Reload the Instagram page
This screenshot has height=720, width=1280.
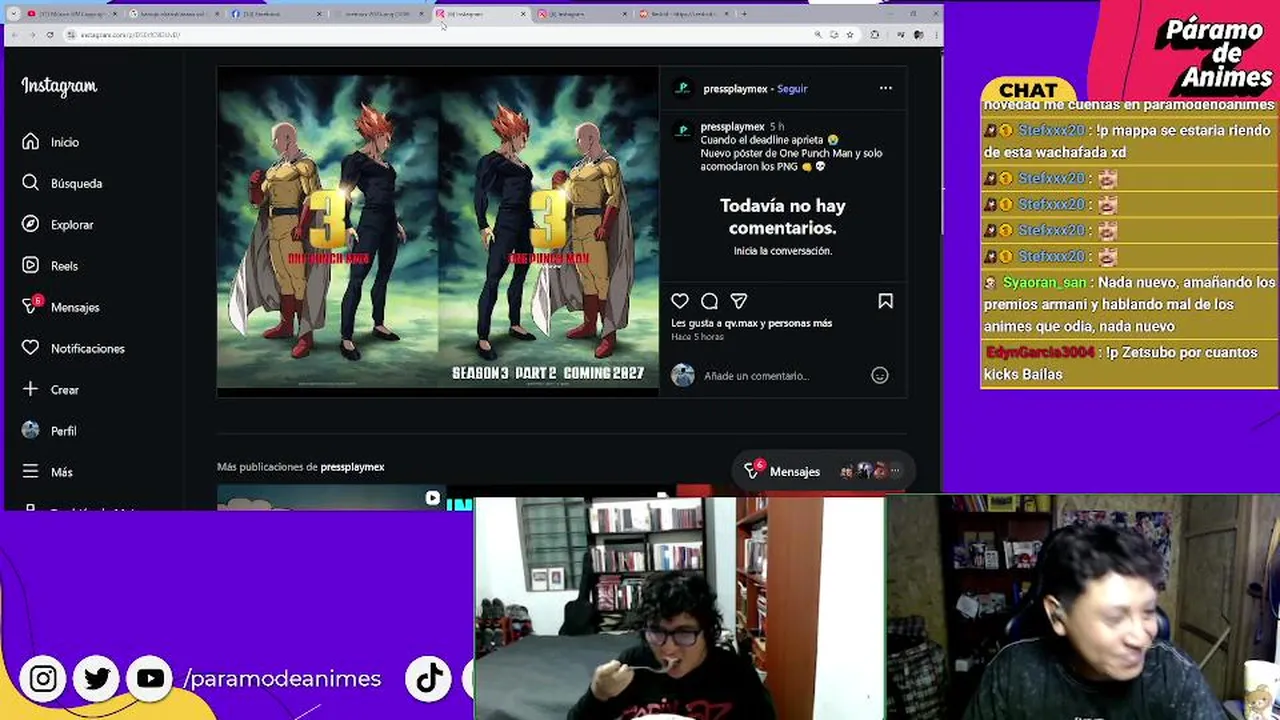point(50,35)
